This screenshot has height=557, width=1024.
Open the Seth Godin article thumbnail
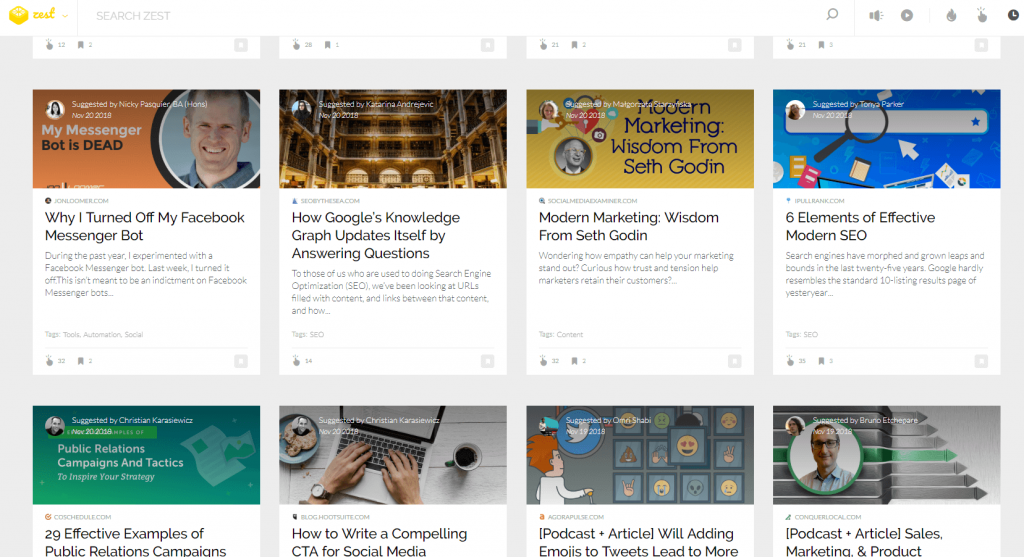(640, 138)
